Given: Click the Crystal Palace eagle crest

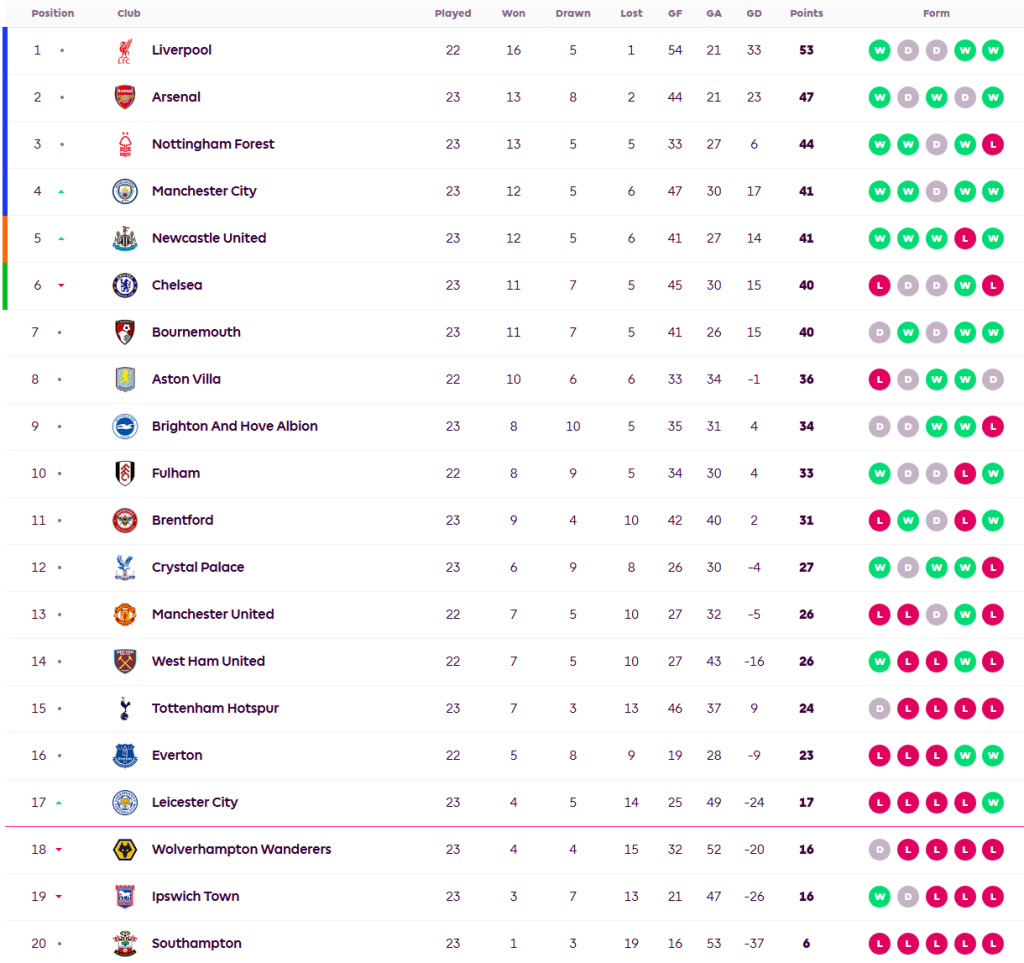Looking at the screenshot, I should pyautogui.click(x=125, y=568).
